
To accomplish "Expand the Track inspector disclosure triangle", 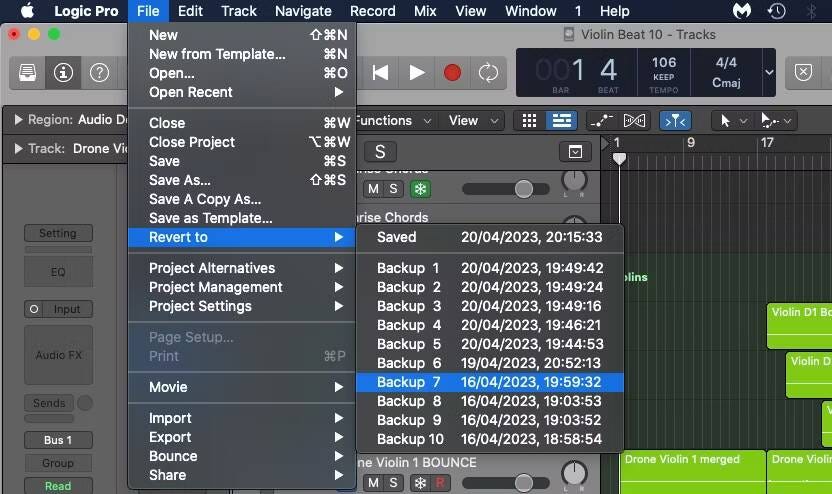I will [19, 149].
